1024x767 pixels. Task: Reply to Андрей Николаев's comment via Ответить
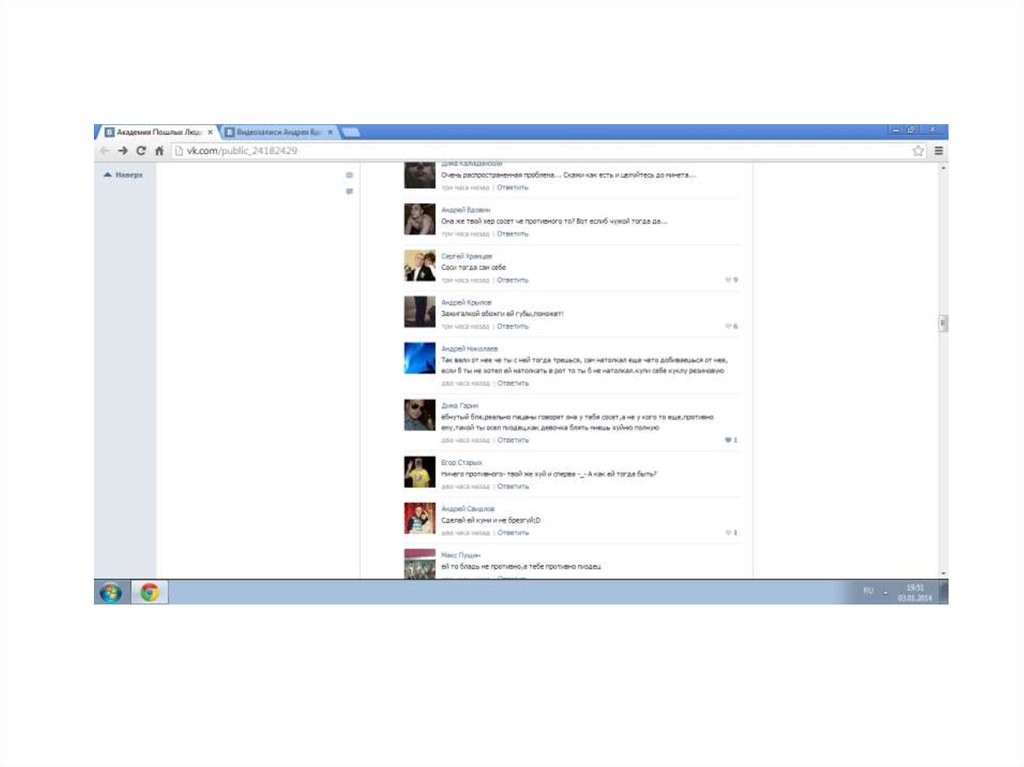[x=513, y=383]
